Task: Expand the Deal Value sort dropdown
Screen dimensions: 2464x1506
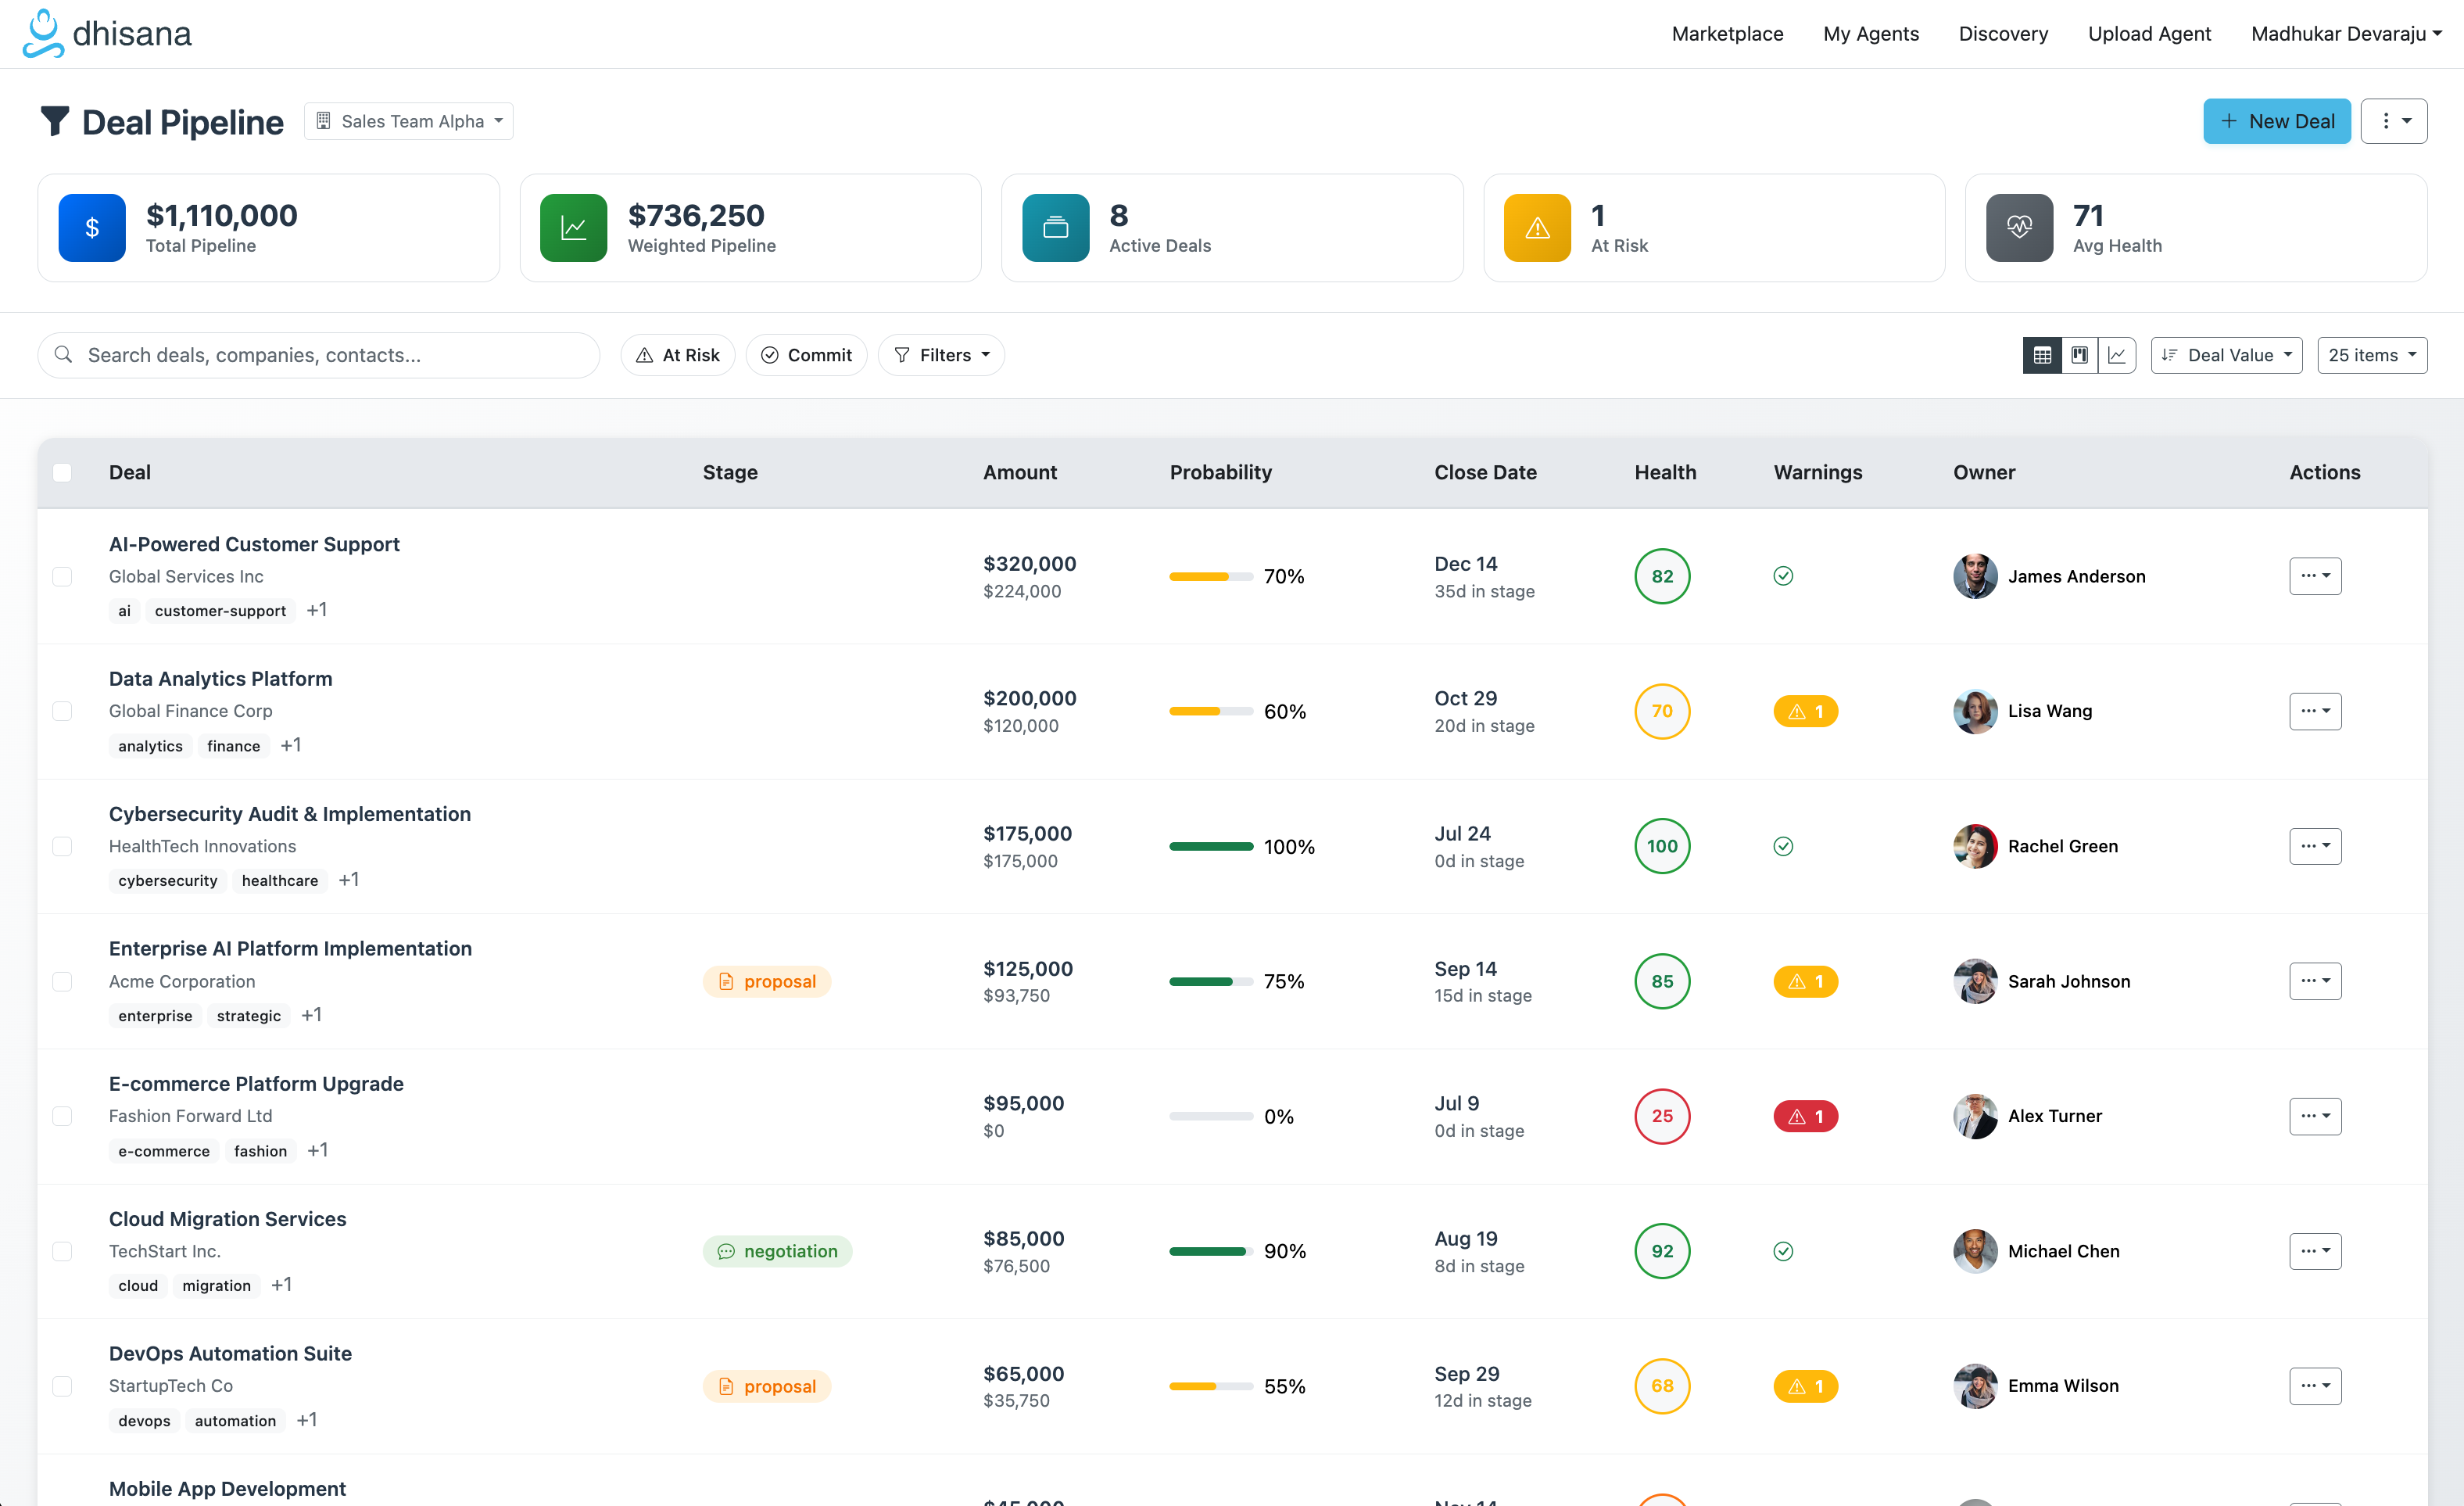Action: pyautogui.click(x=2226, y=355)
